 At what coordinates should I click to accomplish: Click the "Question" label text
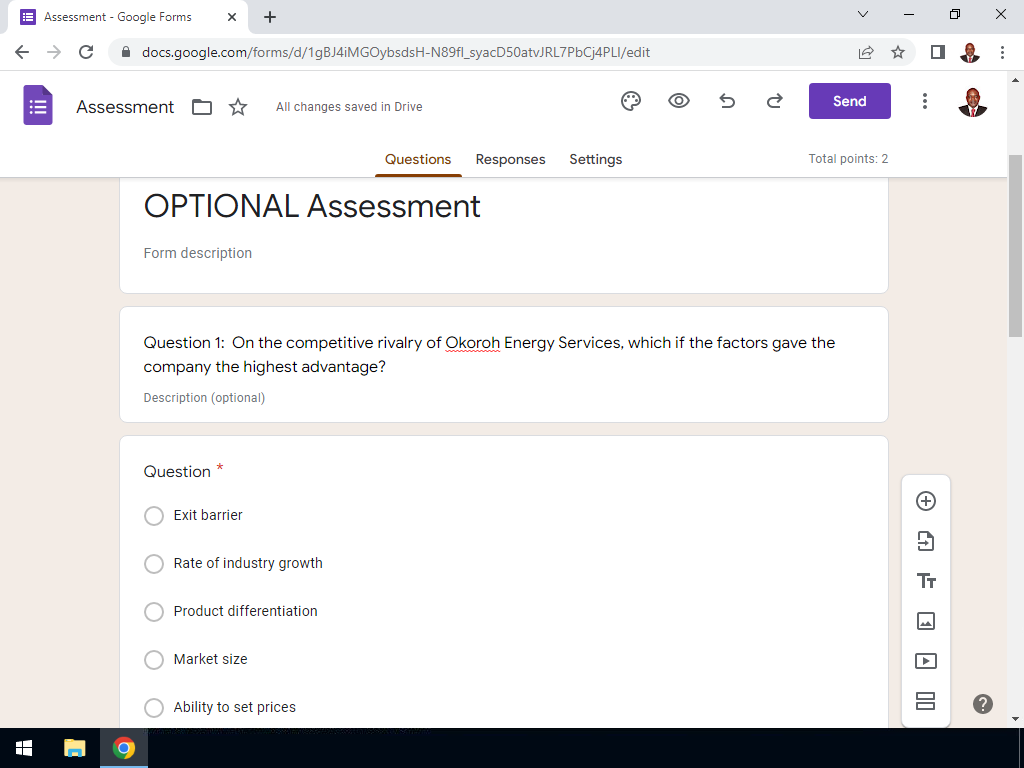[177, 472]
